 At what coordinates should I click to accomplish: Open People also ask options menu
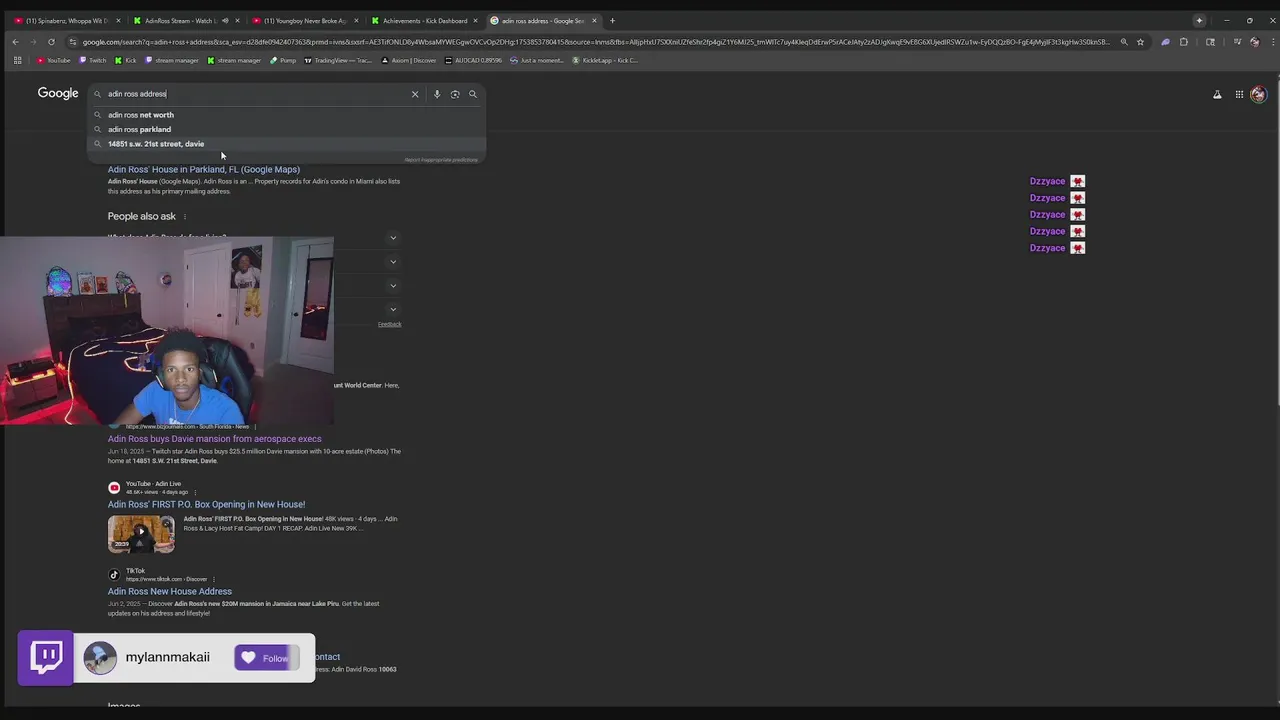(184, 216)
